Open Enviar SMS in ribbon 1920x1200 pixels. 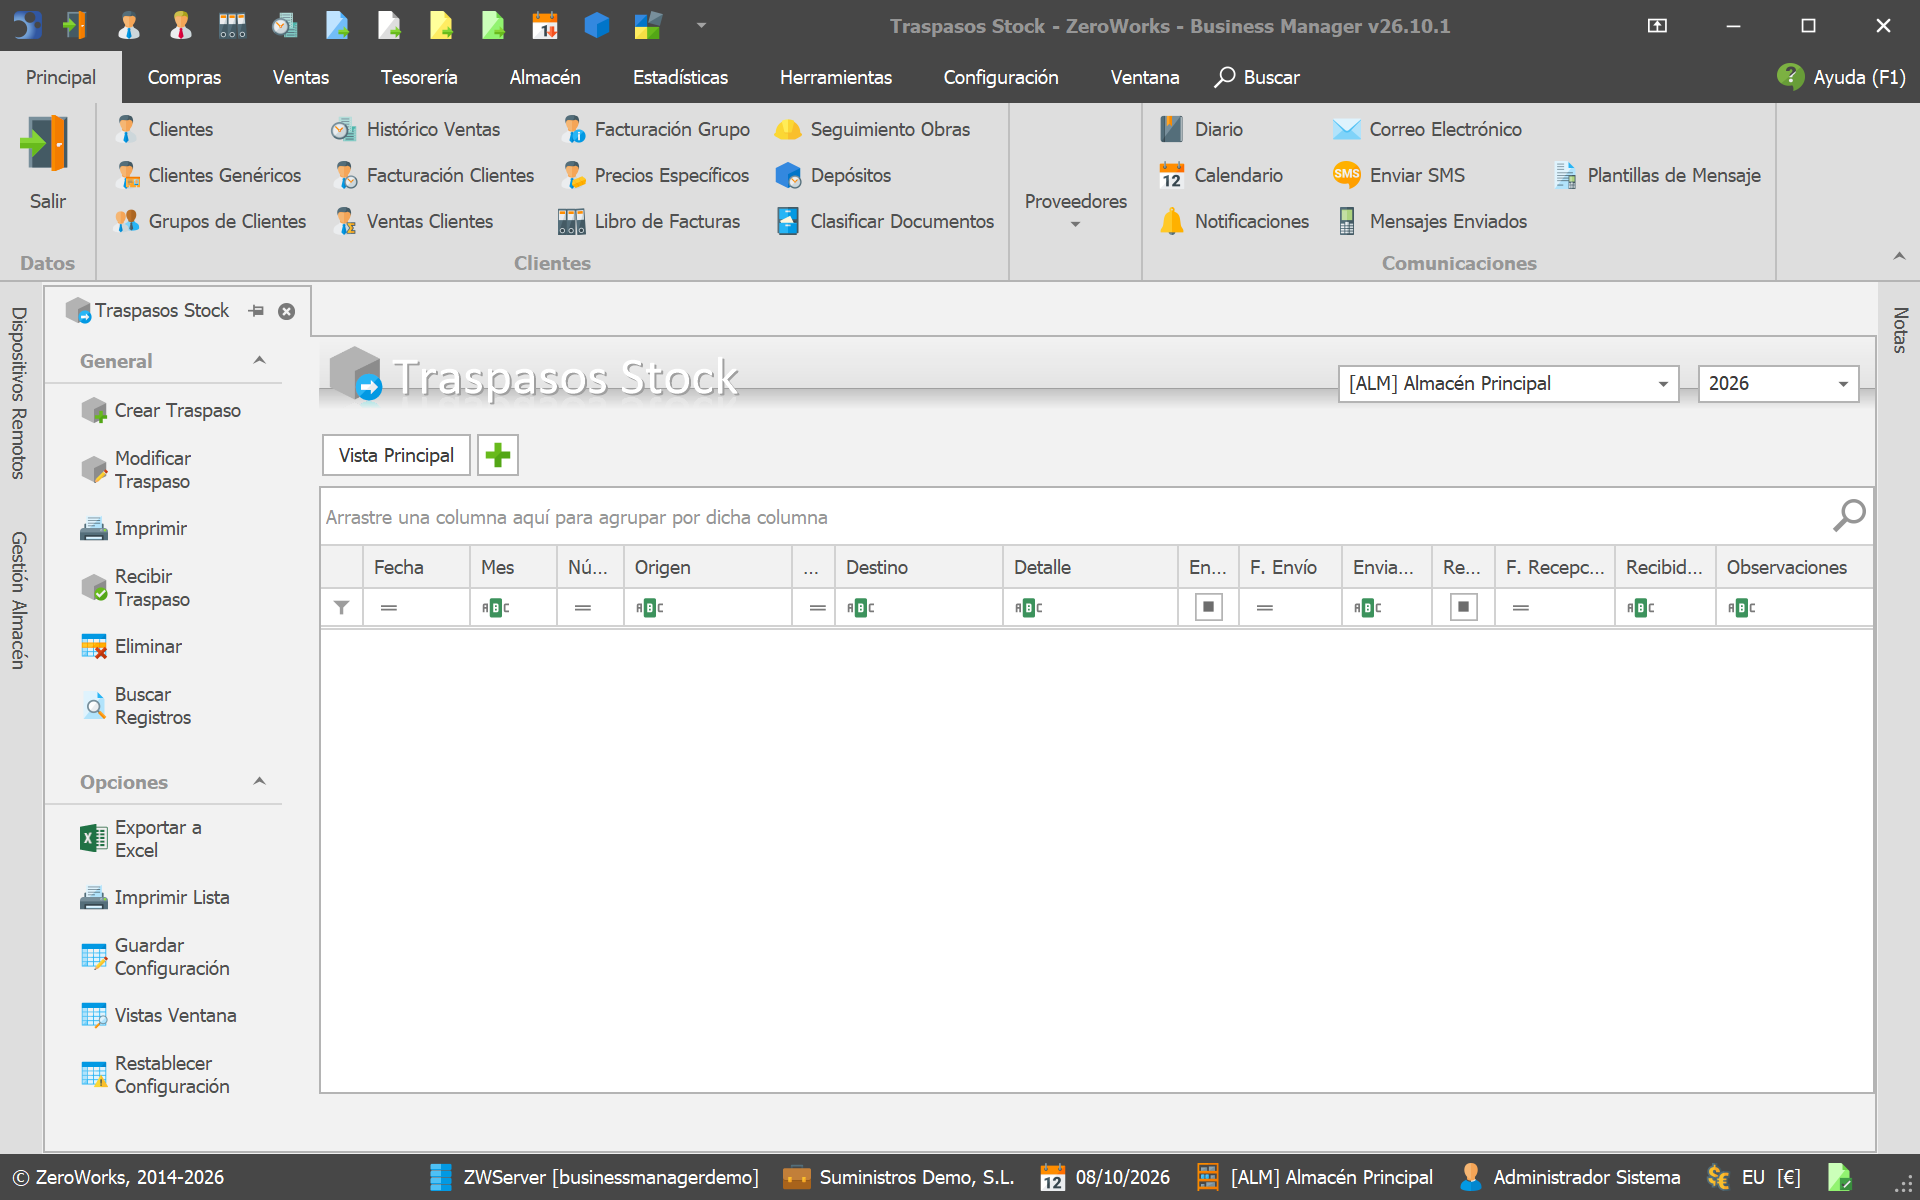point(1398,175)
